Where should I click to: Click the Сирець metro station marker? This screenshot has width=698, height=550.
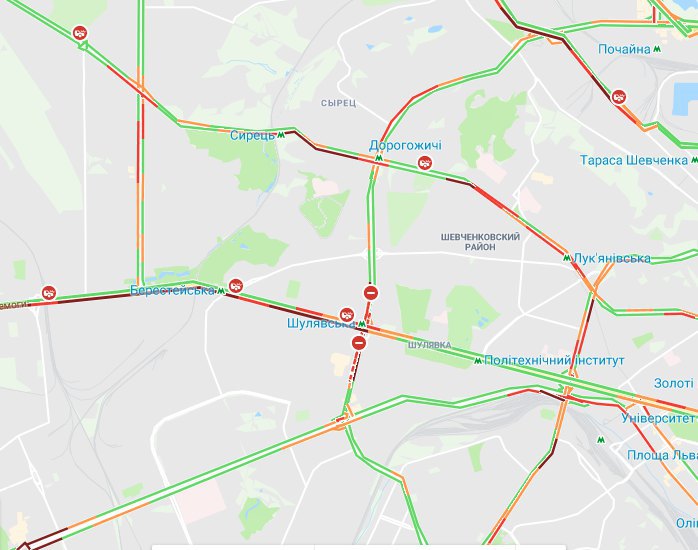[281, 135]
